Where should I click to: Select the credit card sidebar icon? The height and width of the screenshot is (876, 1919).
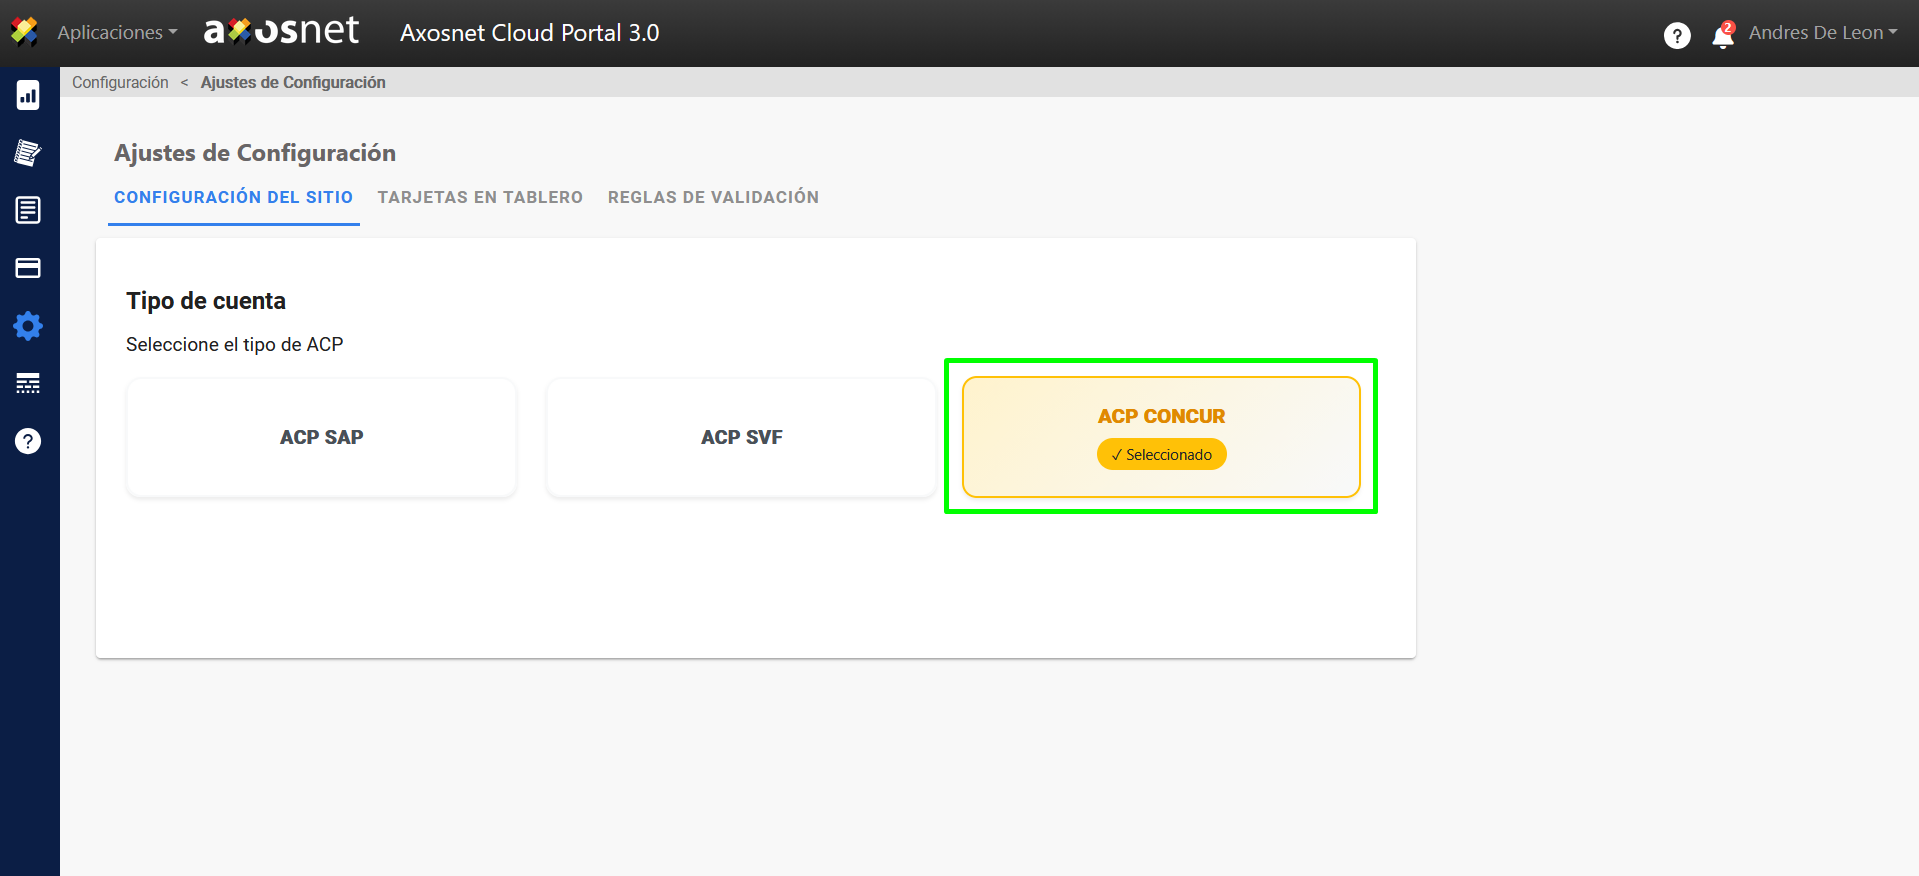tap(28, 268)
